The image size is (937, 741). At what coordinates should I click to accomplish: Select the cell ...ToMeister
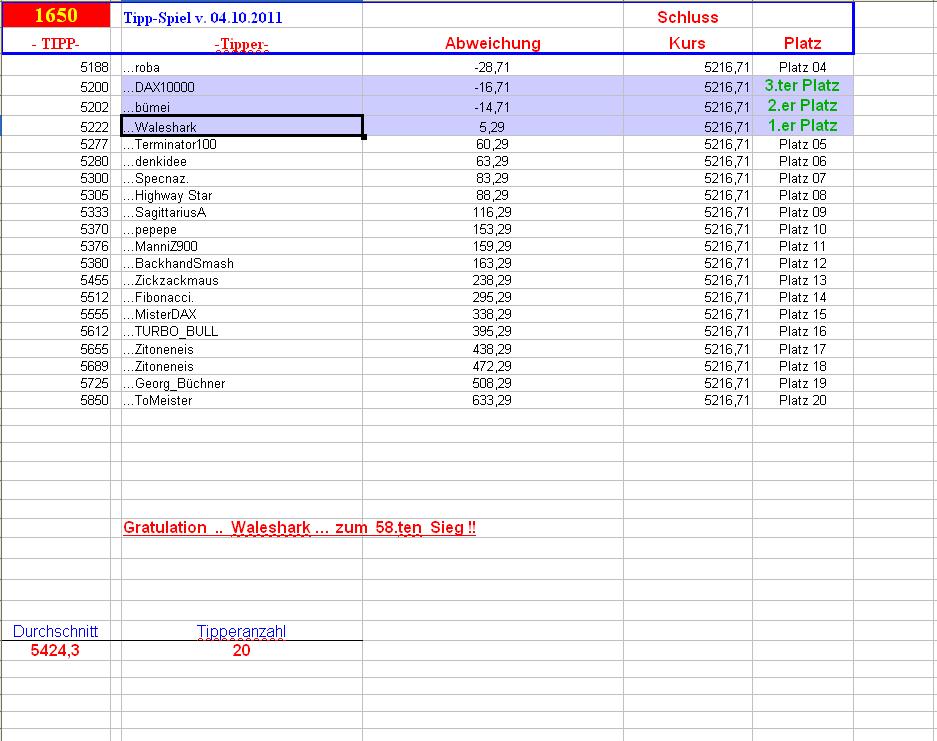point(241,400)
